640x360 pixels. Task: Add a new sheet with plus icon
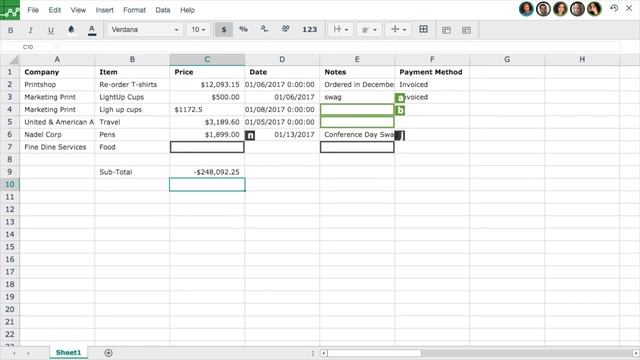pyautogui.click(x=108, y=353)
